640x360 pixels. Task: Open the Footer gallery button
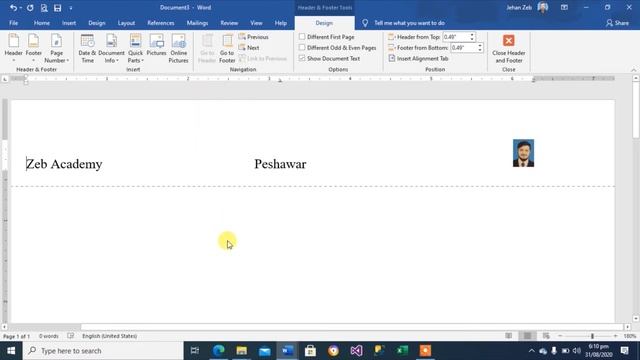point(33,48)
